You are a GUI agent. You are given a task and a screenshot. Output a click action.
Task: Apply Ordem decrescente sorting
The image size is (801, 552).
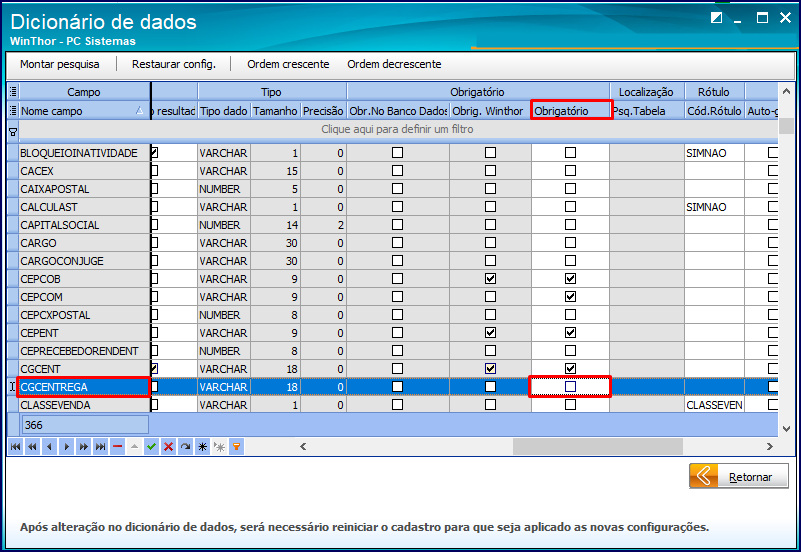click(394, 64)
